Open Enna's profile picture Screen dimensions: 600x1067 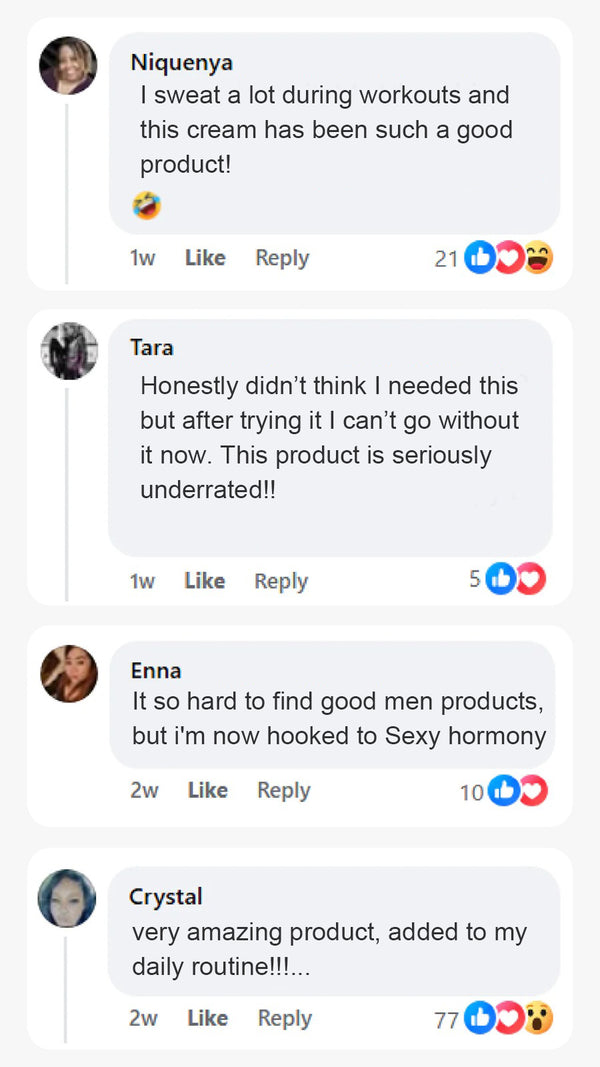68,673
